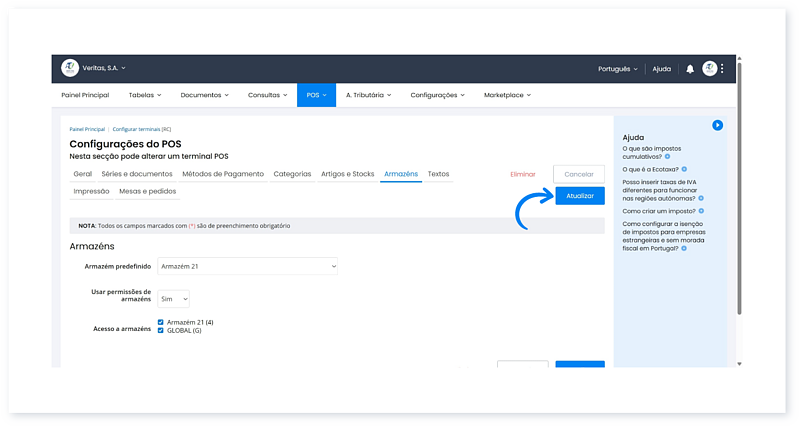Switch to the Textos tab
The width and height of the screenshot is (800, 427).
(438, 174)
